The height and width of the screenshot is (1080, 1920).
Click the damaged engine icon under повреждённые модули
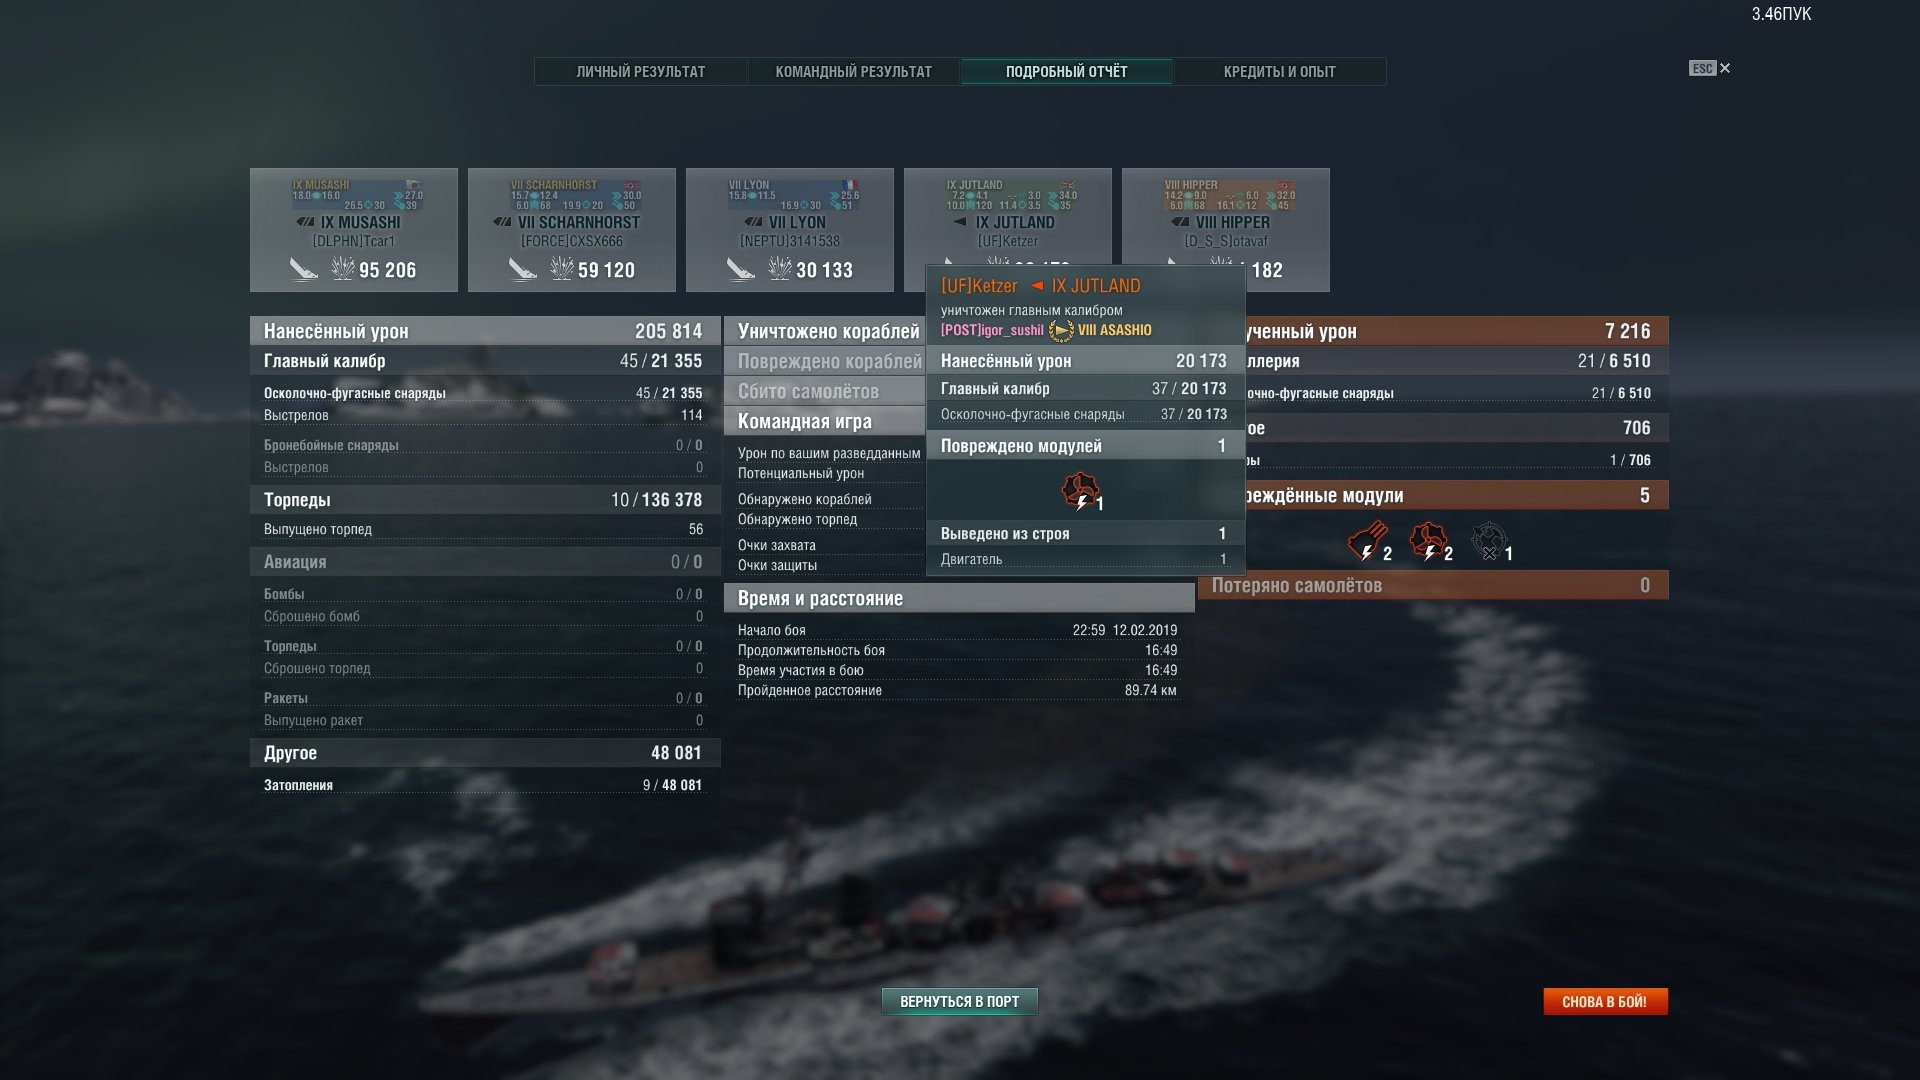1428,541
